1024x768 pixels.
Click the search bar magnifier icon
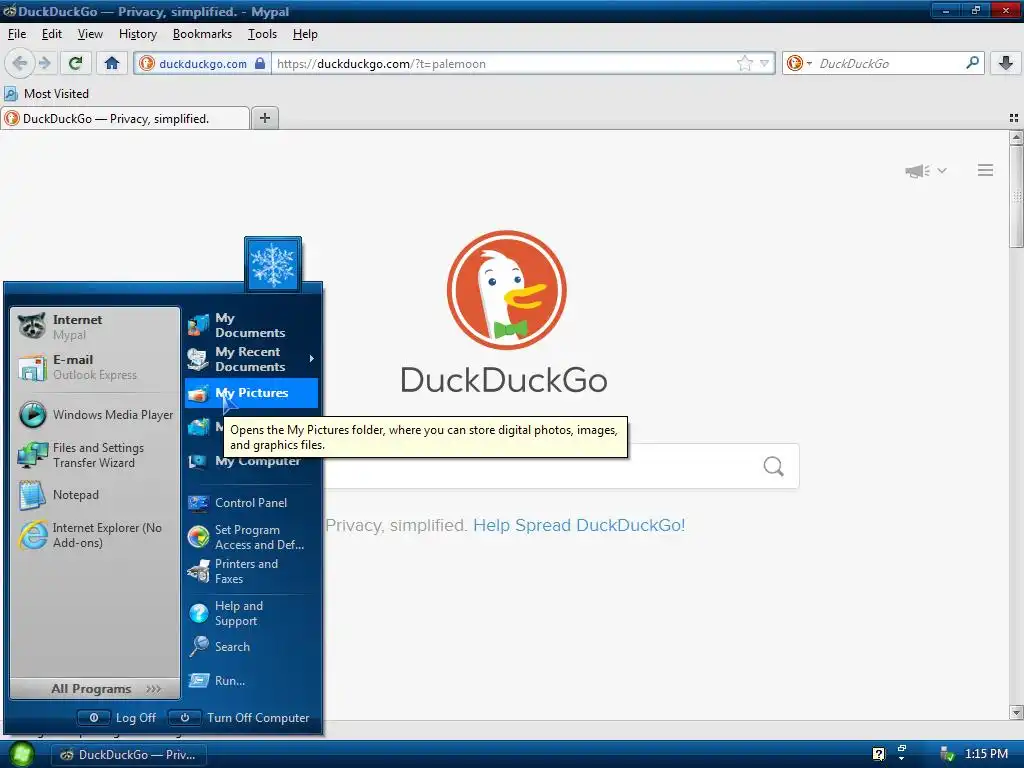click(972, 63)
